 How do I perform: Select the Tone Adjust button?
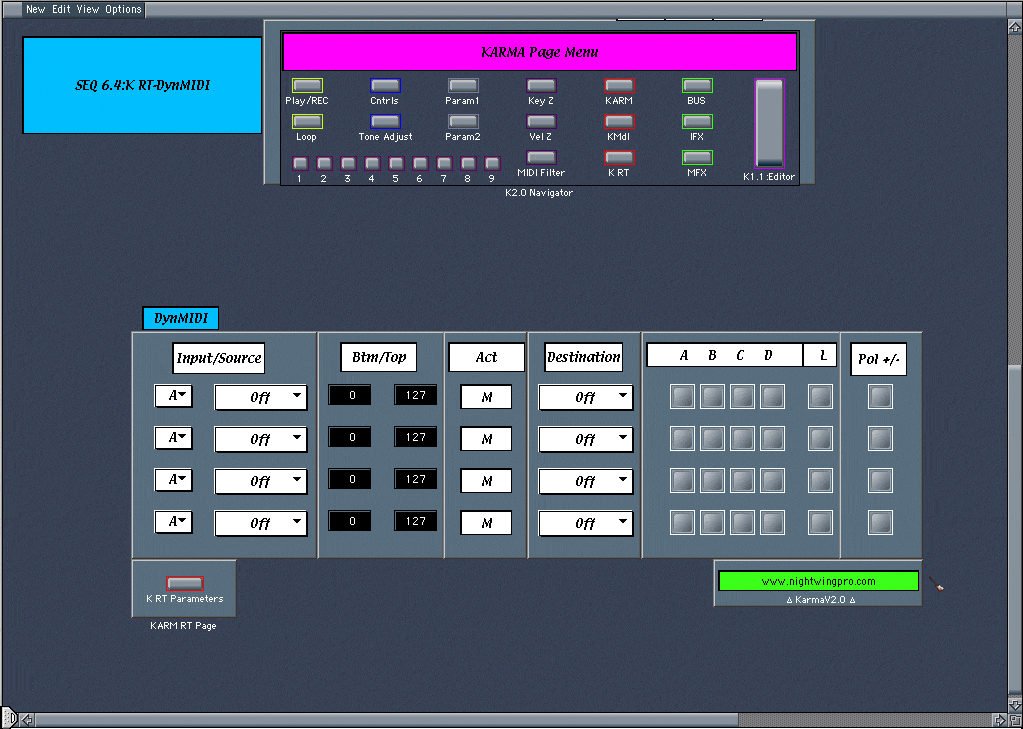pyautogui.click(x=384, y=121)
